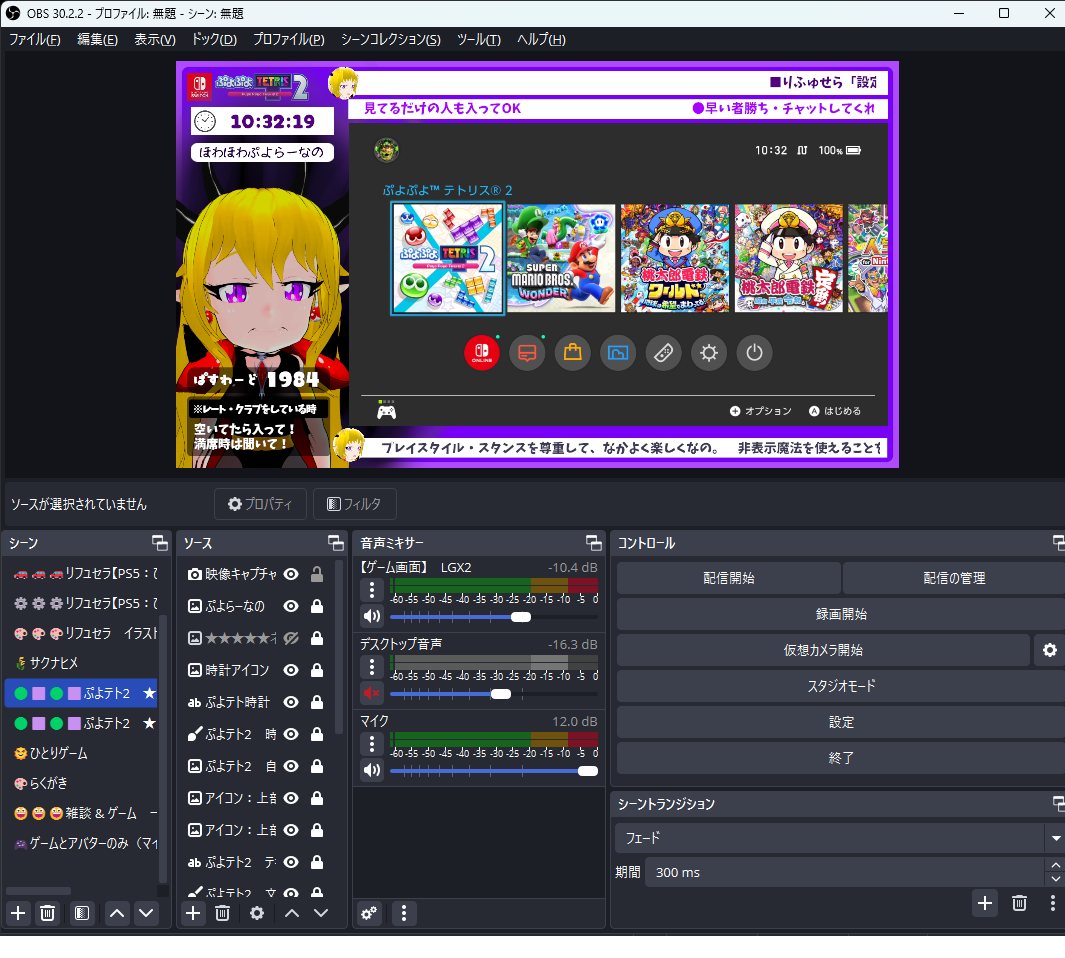Viewport: 1065px width, 958px height.
Task: Show the hidden ★★★★★ source
Action: [291, 638]
